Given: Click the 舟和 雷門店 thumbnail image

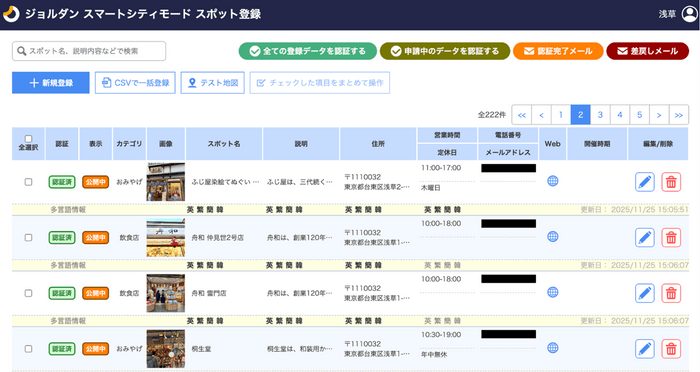Looking at the screenshot, I should (x=166, y=293).
